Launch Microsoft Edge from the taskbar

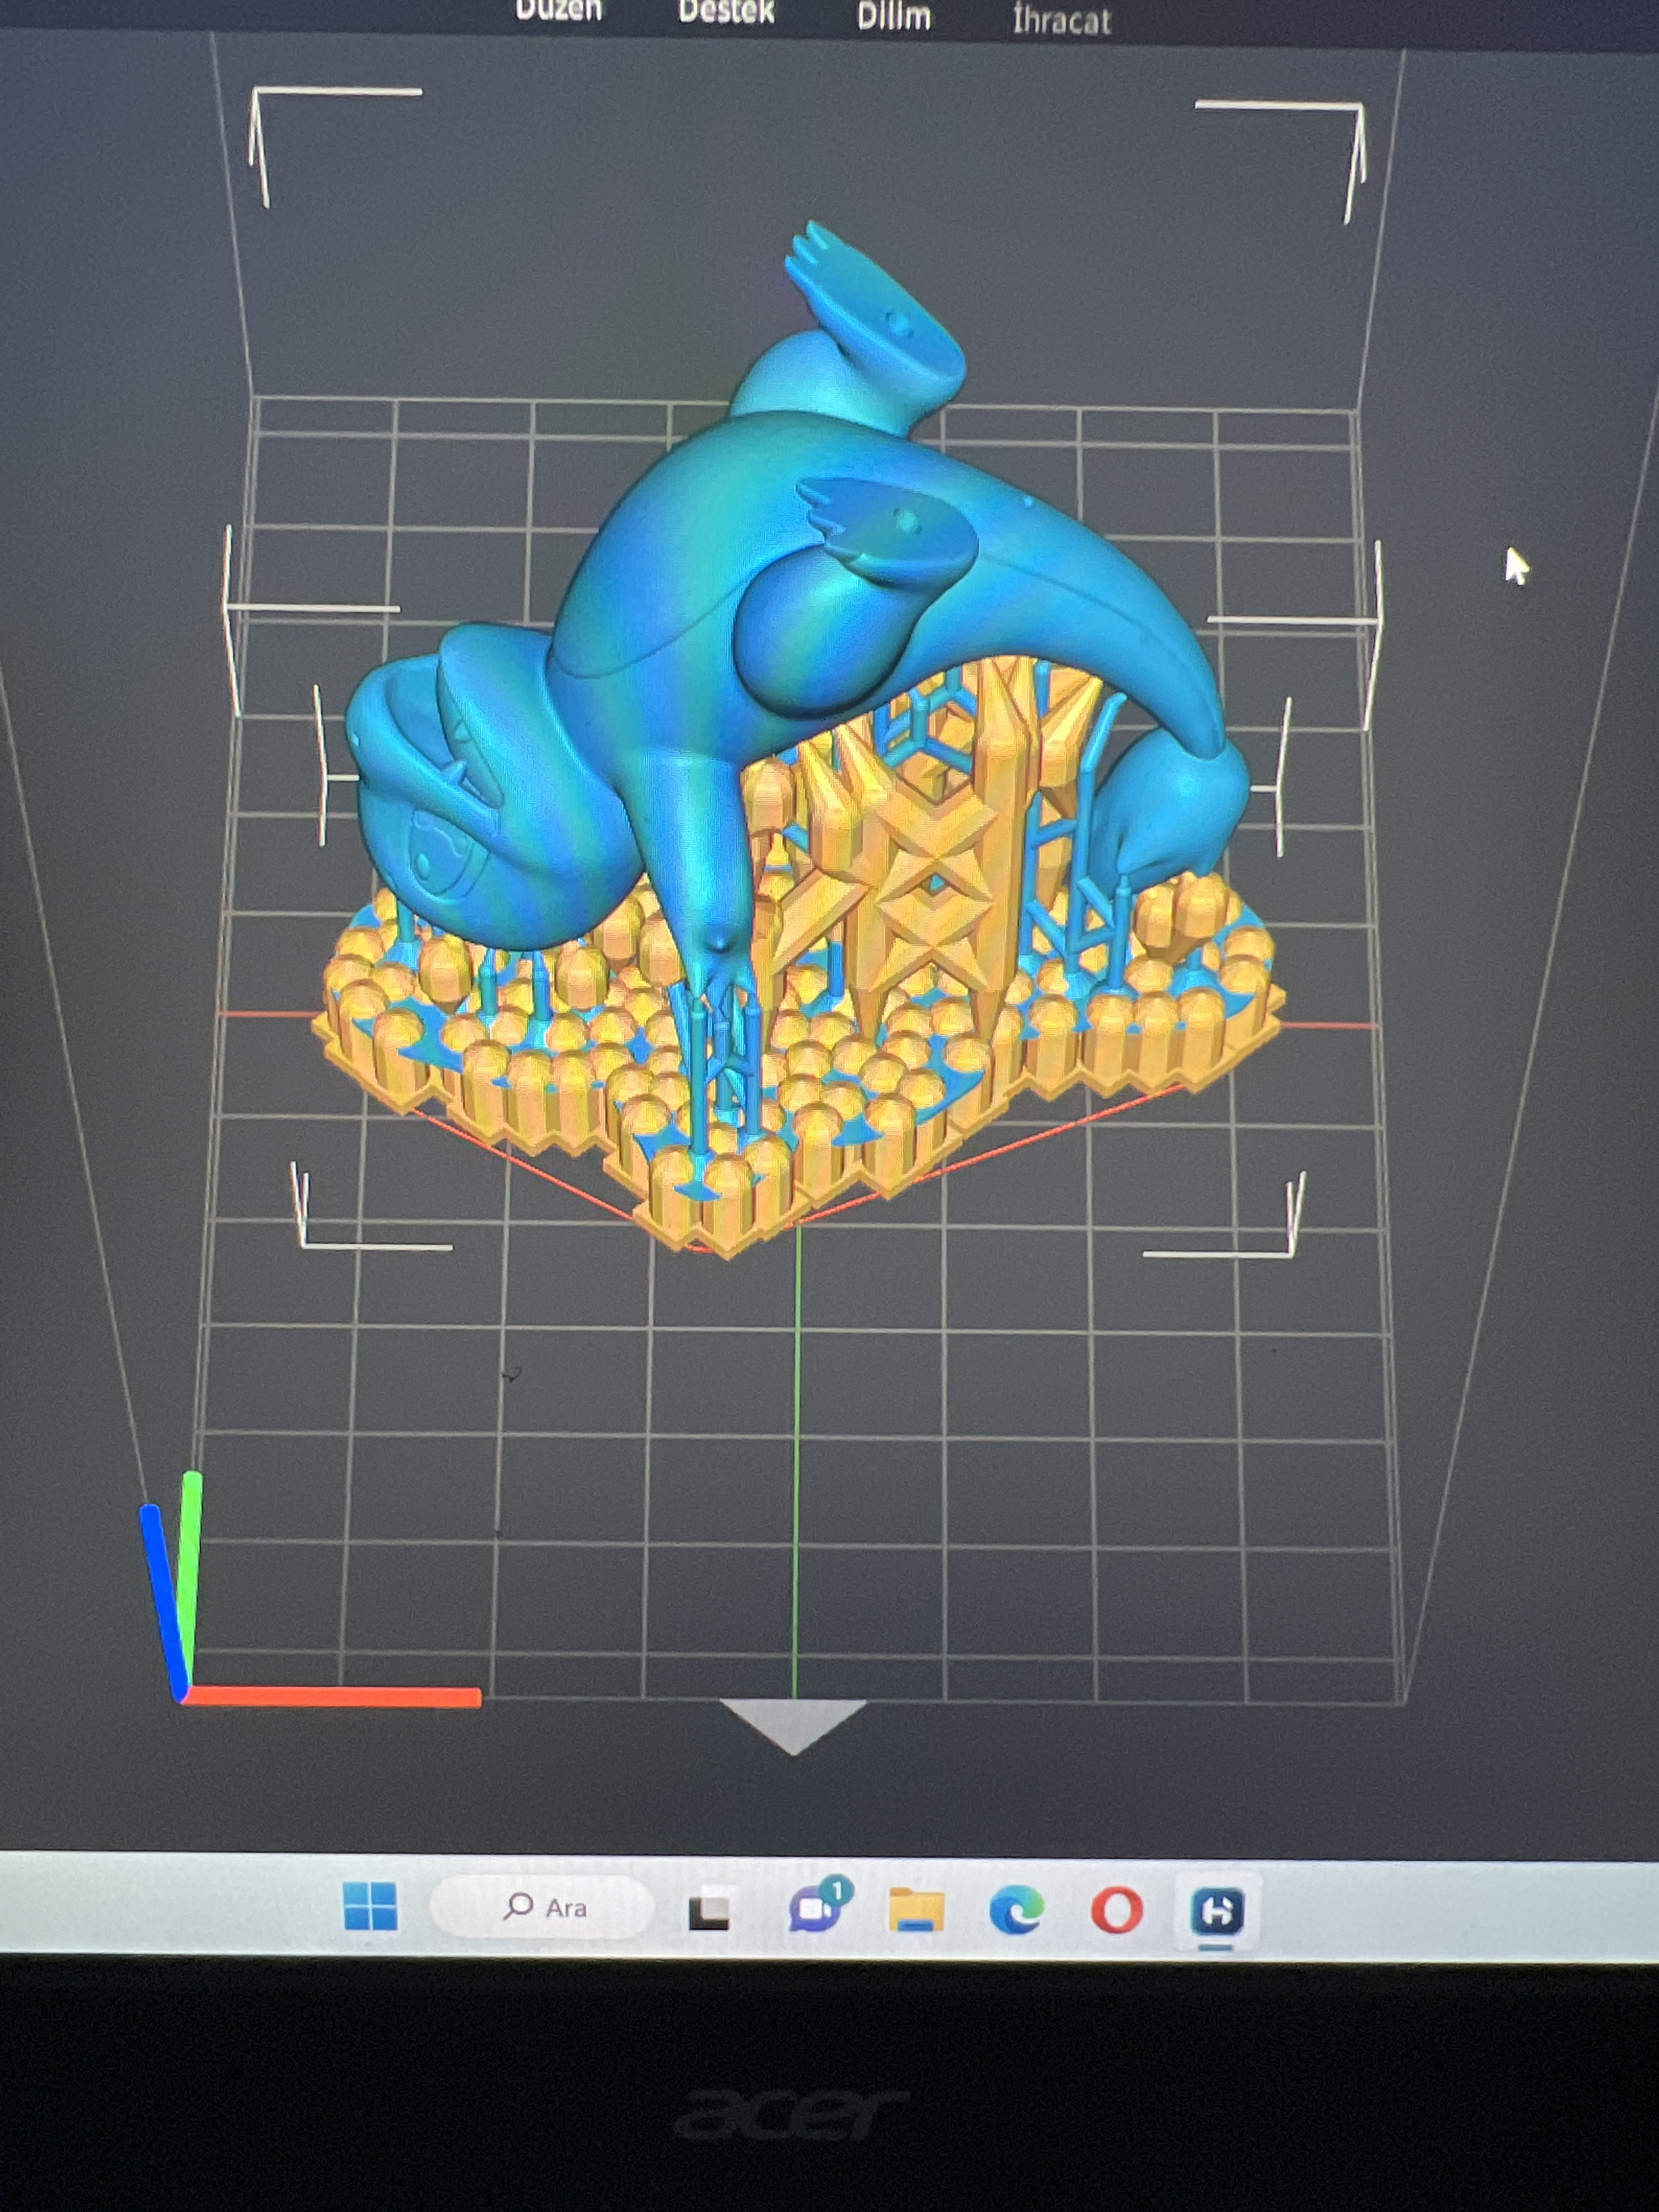1016,1911
